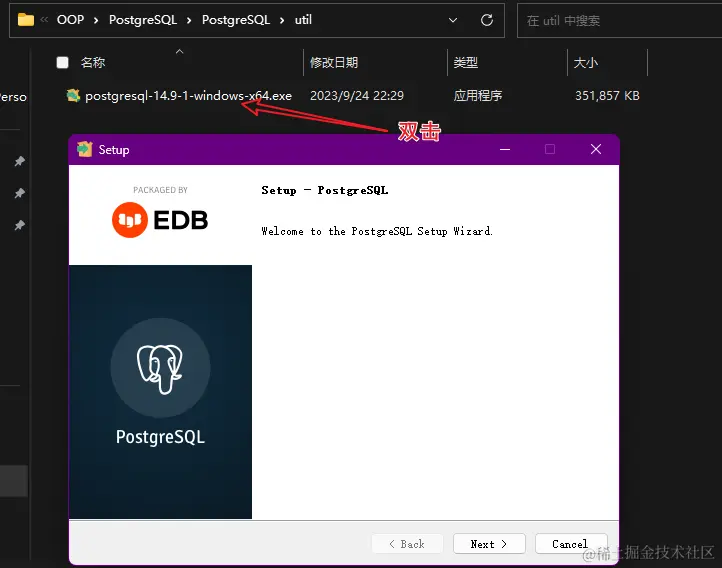
Task: Expand hidden breadcrumb path with « symbol
Action: 44,19
